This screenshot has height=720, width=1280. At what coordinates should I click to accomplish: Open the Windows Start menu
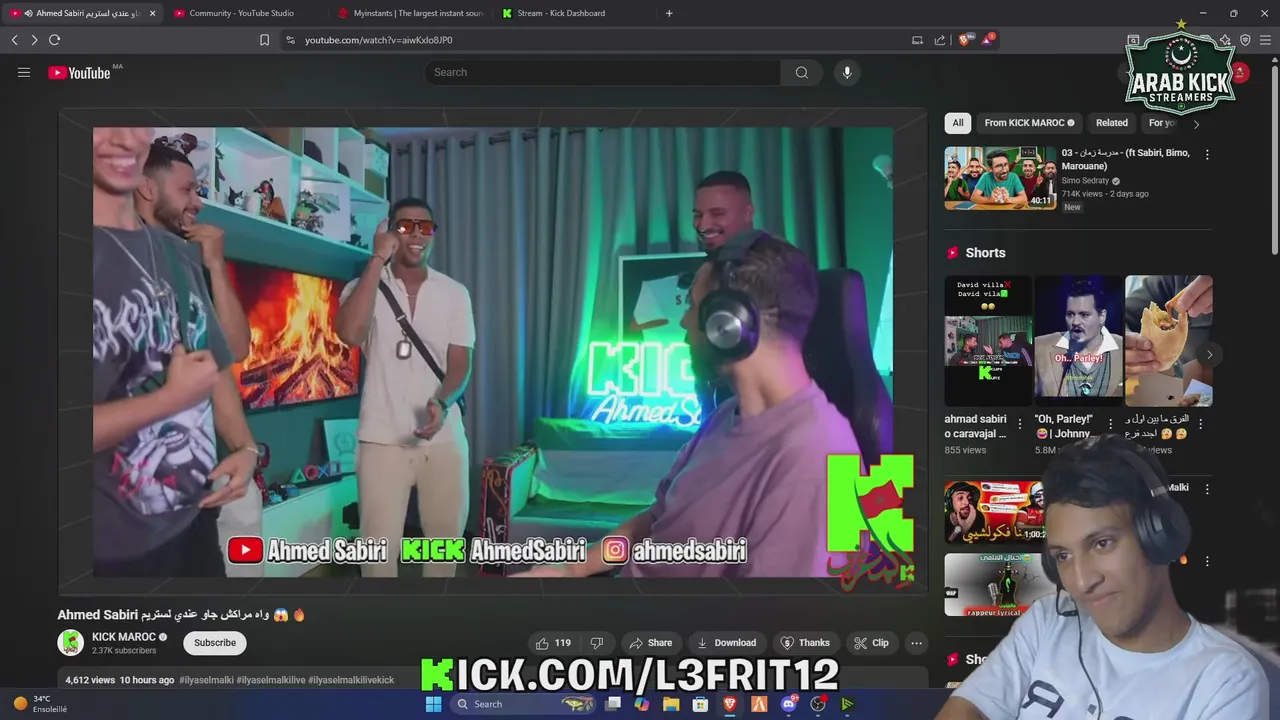click(x=433, y=704)
